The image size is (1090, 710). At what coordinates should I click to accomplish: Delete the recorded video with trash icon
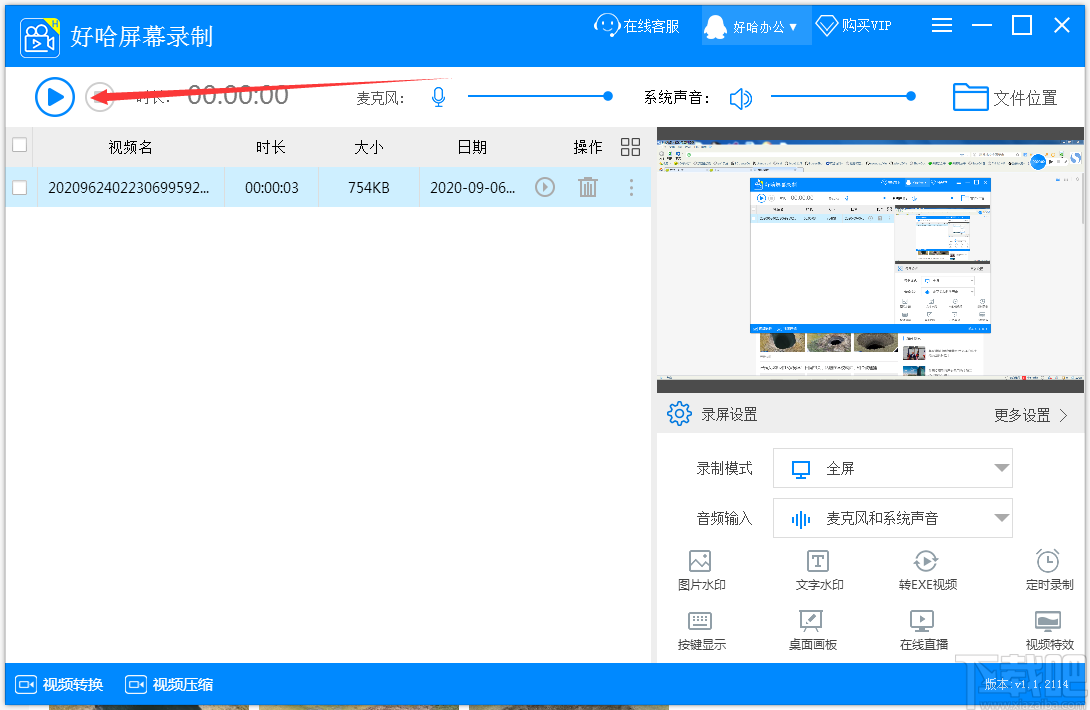point(587,187)
